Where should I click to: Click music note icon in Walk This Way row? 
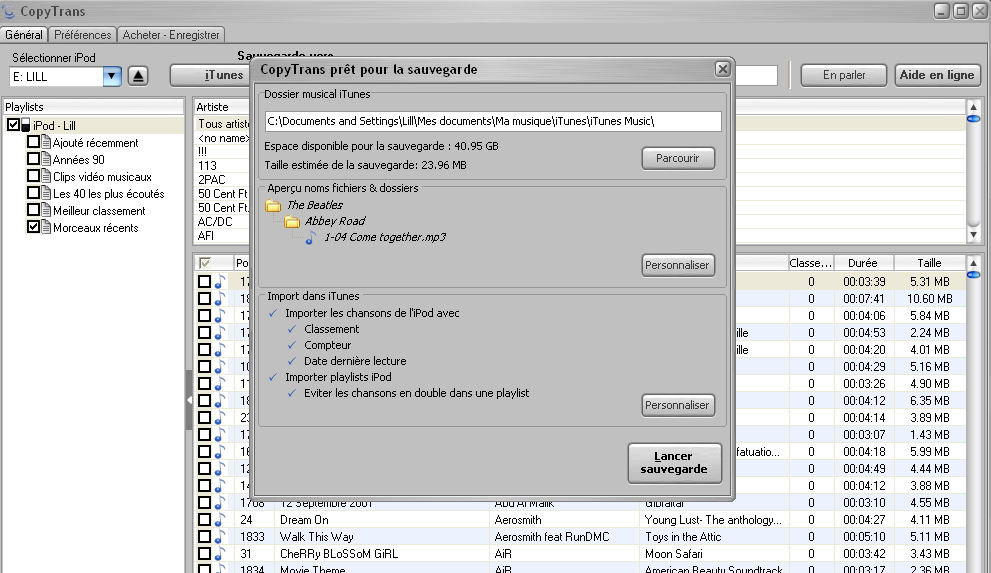[219, 537]
